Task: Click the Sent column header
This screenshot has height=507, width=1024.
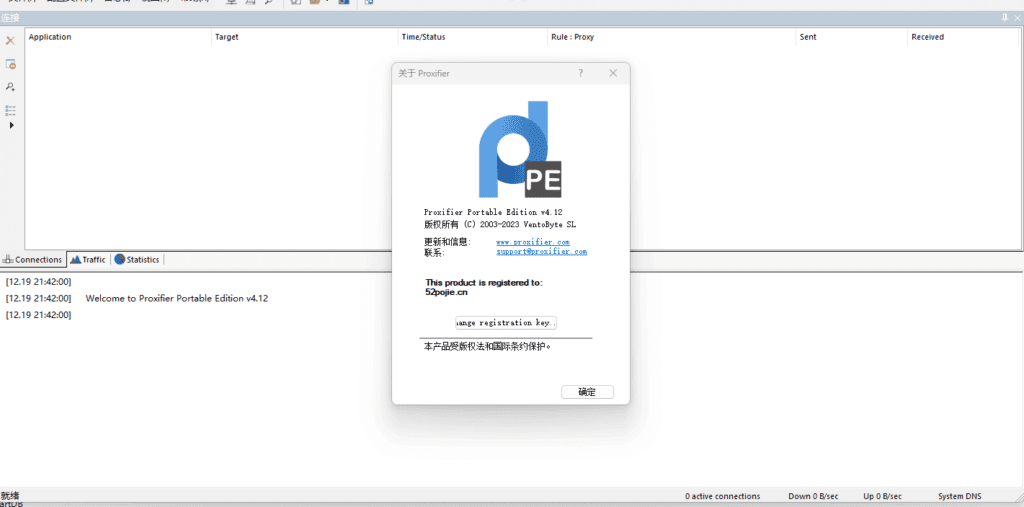Action: pos(852,37)
